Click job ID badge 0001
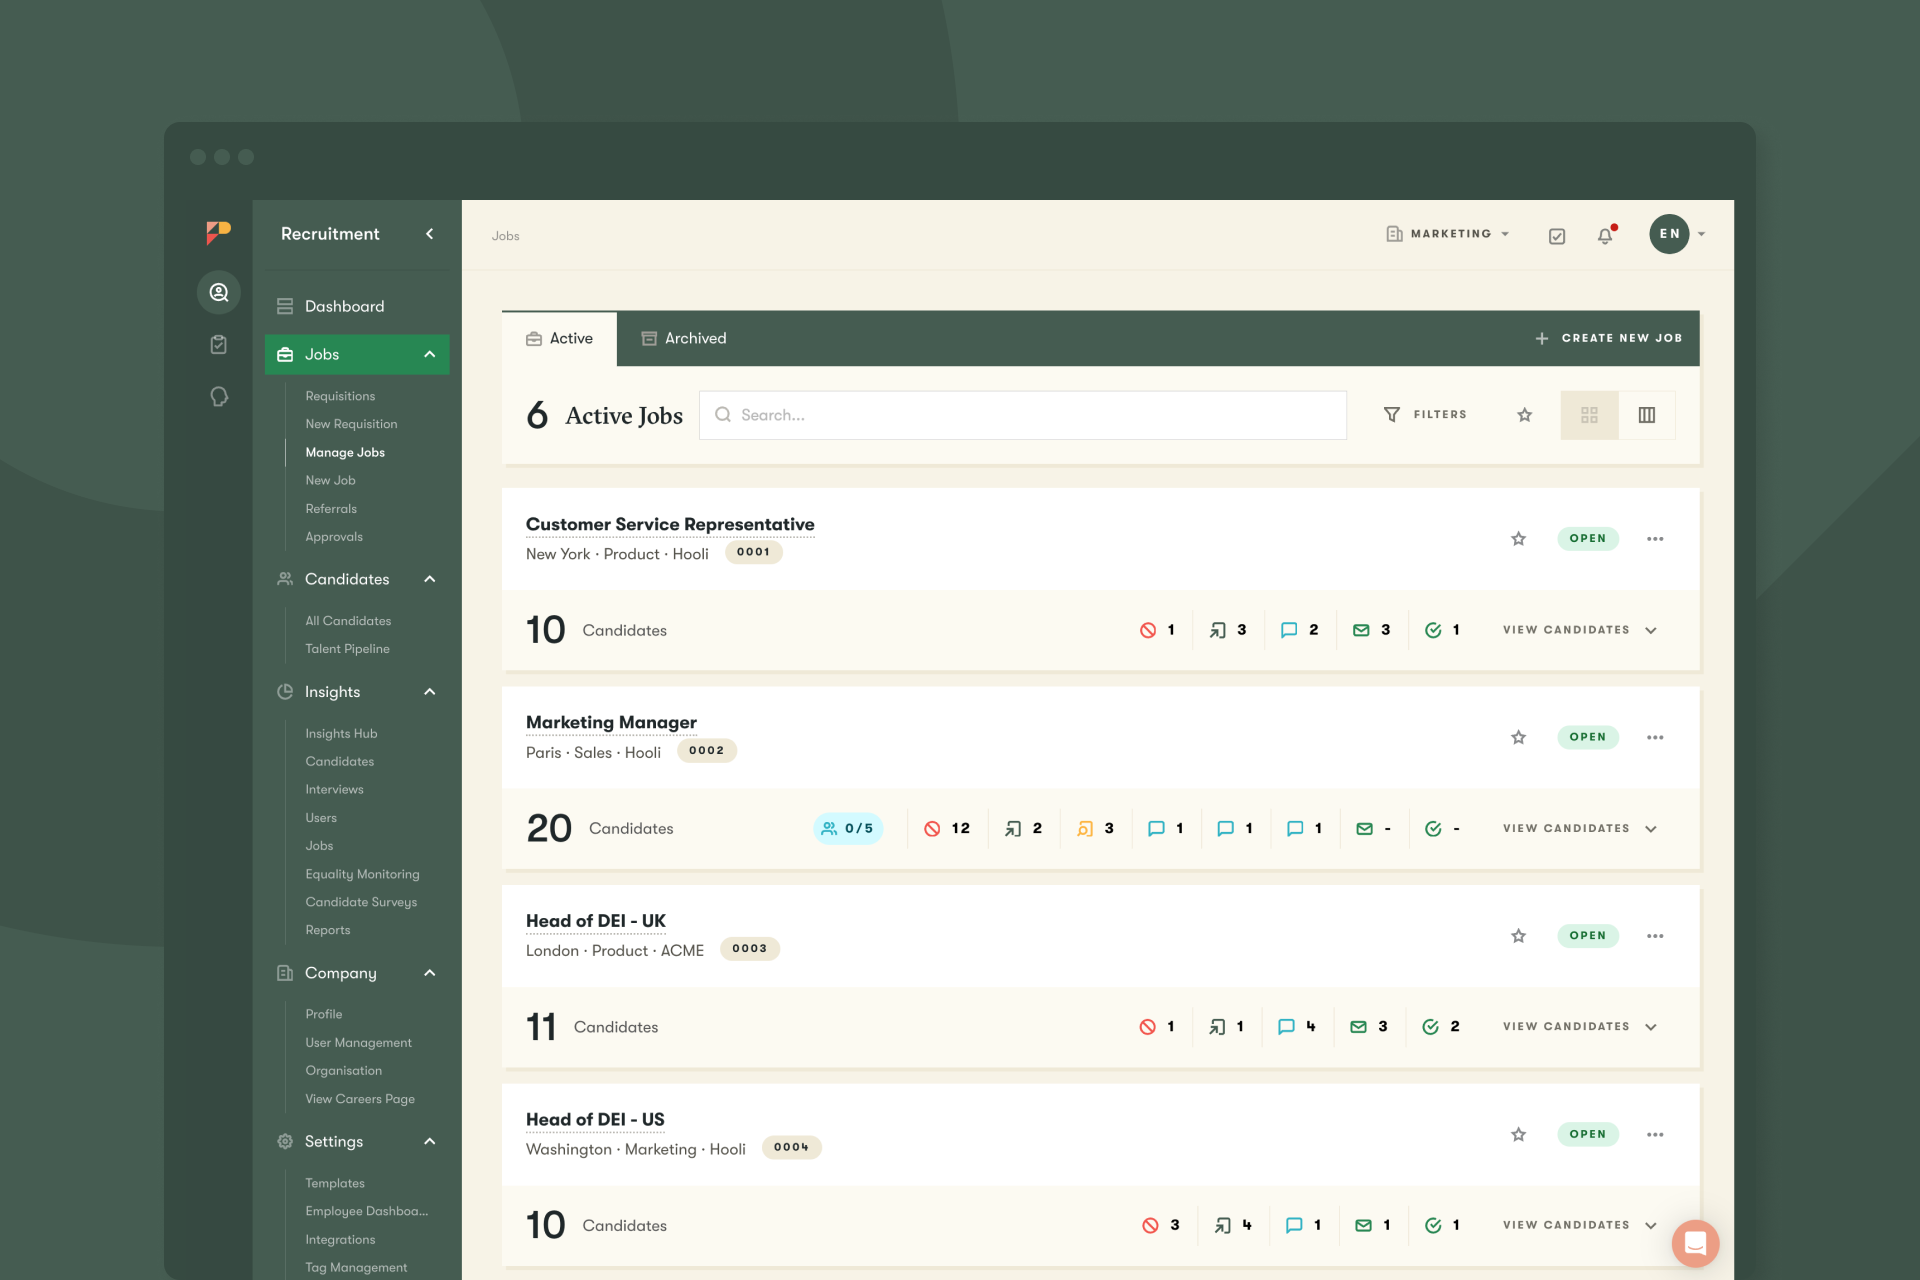 pyautogui.click(x=753, y=552)
